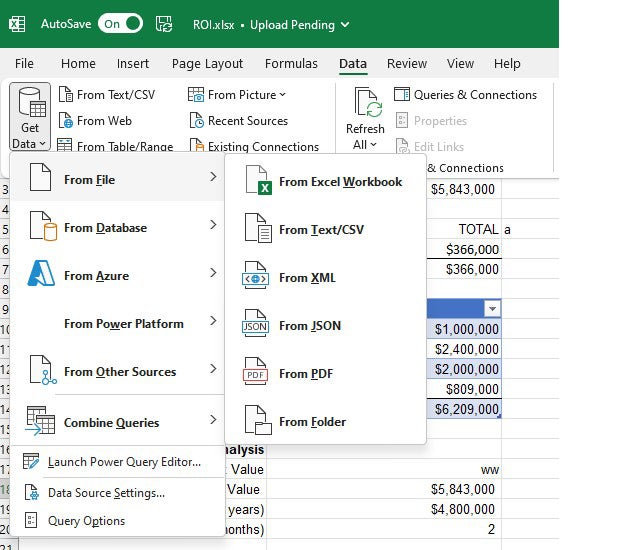
Task: Click the Existing Connections icon
Action: tap(197, 145)
